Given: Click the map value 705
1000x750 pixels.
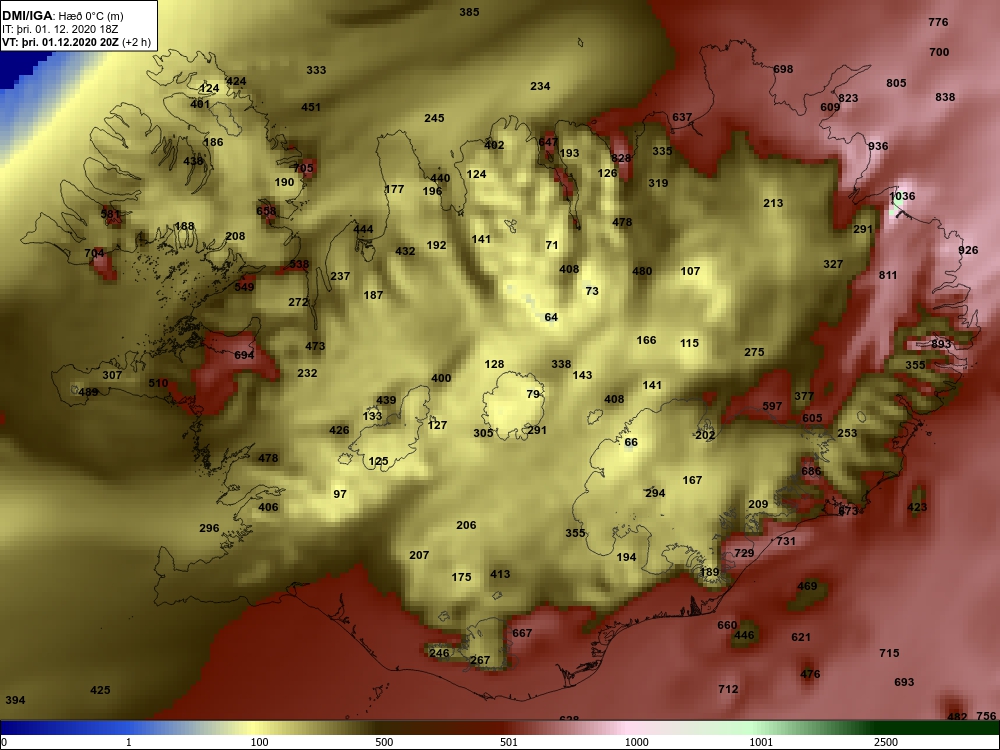Looking at the screenshot, I should click(x=304, y=168).
